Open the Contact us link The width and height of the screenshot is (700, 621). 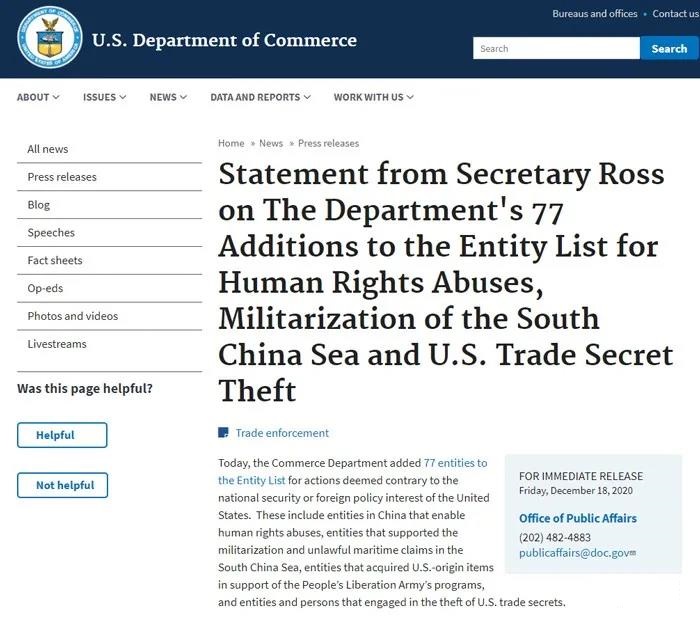point(675,14)
